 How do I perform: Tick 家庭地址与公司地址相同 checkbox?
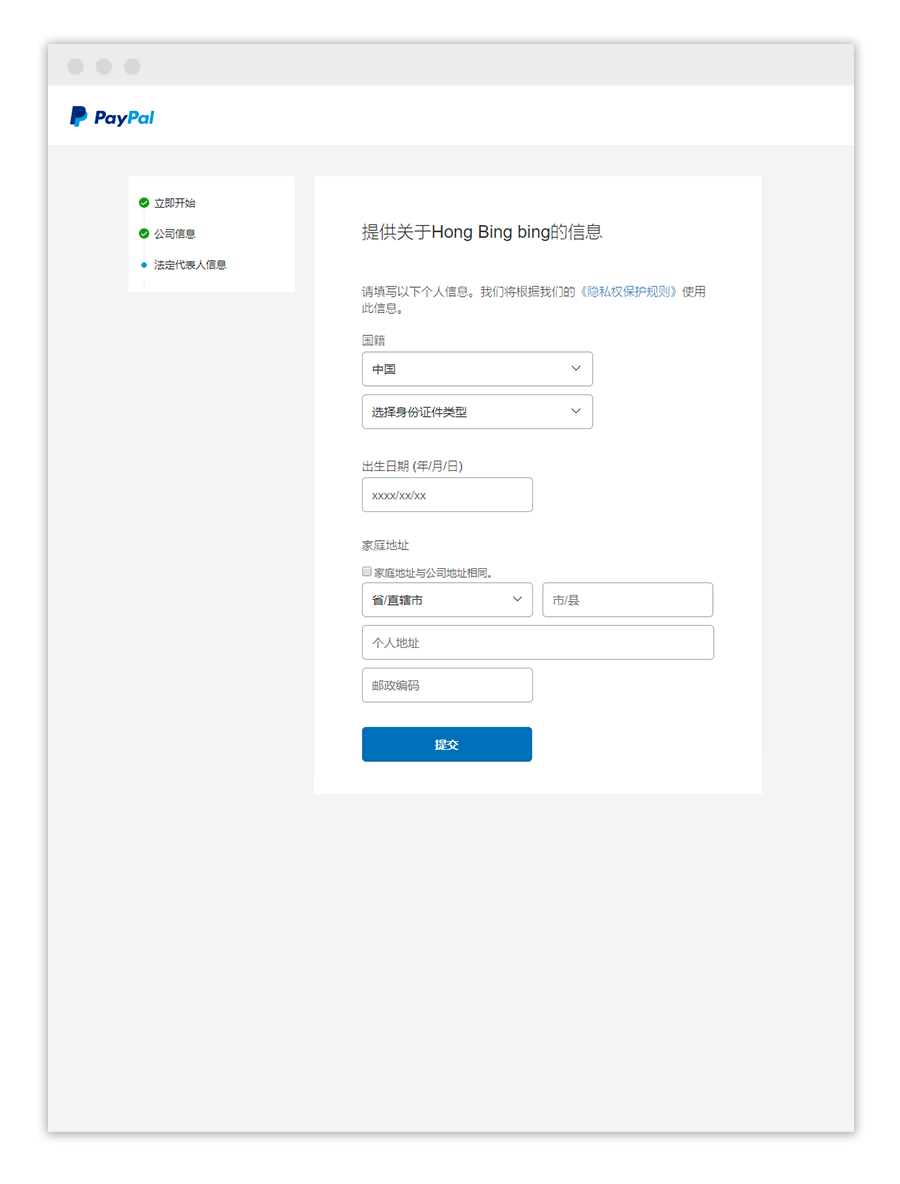pos(367,572)
